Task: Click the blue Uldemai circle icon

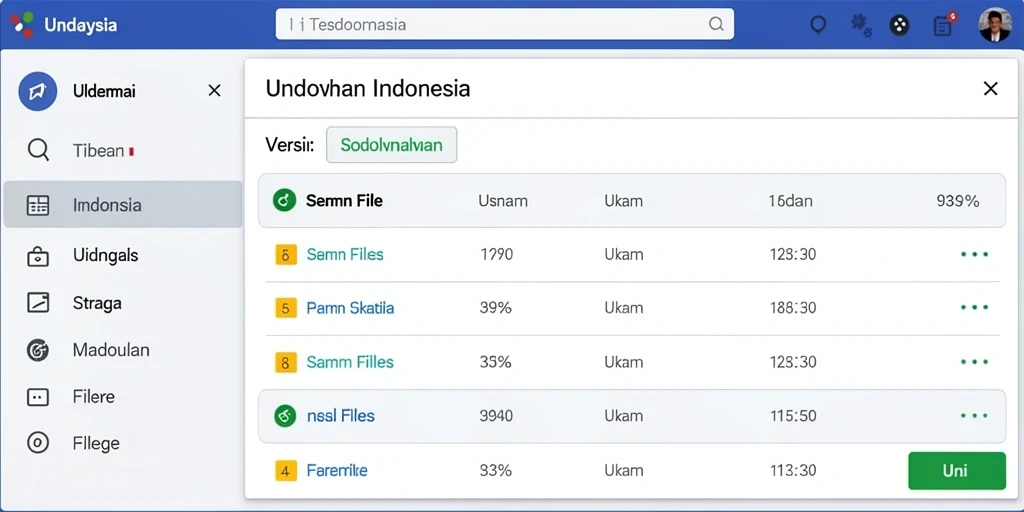Action: (38, 91)
